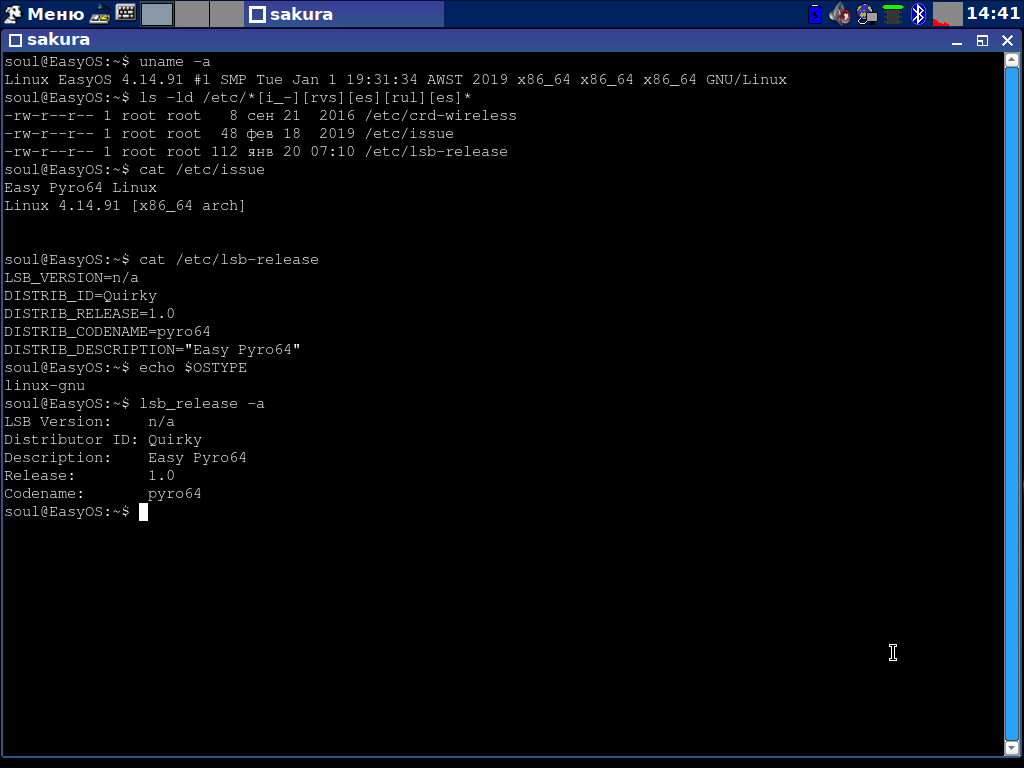Close the sakura terminal window
Viewport: 1024px width, 768px height.
tap(1008, 40)
